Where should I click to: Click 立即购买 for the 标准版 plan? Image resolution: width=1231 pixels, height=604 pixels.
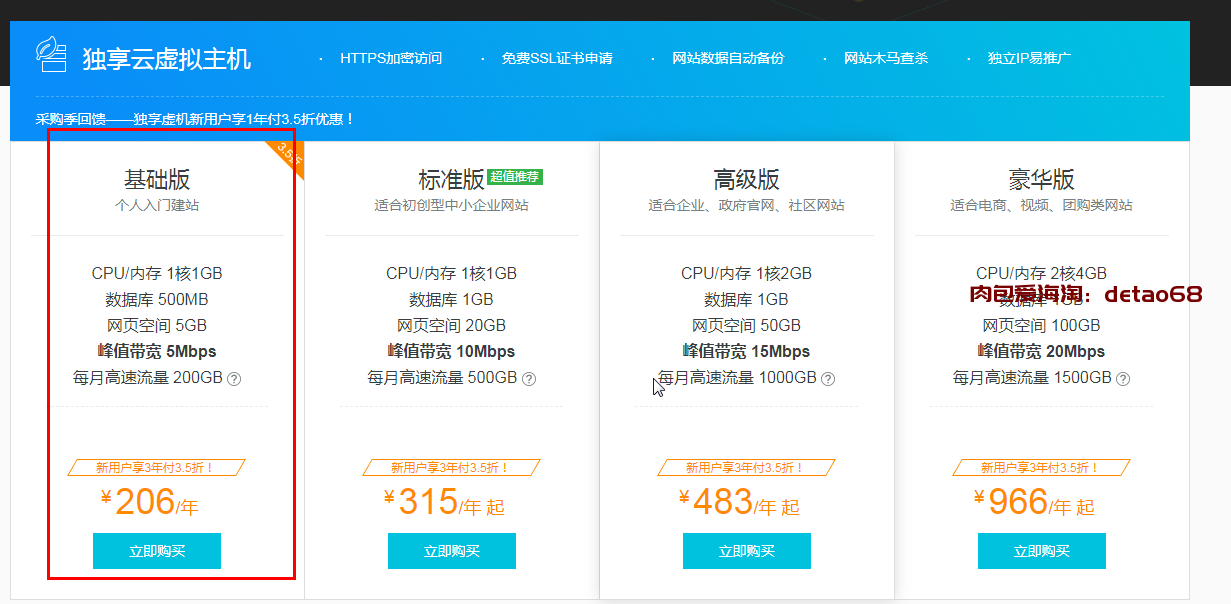tap(452, 551)
